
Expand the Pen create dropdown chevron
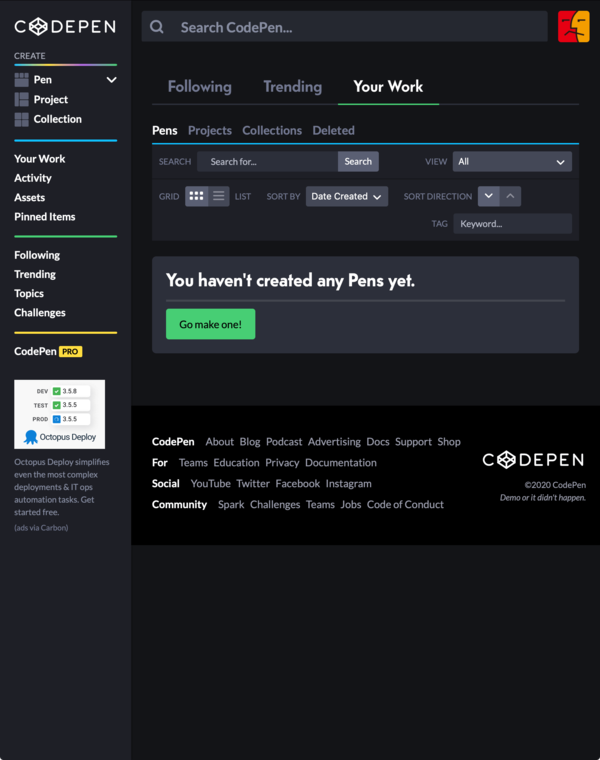coord(111,79)
